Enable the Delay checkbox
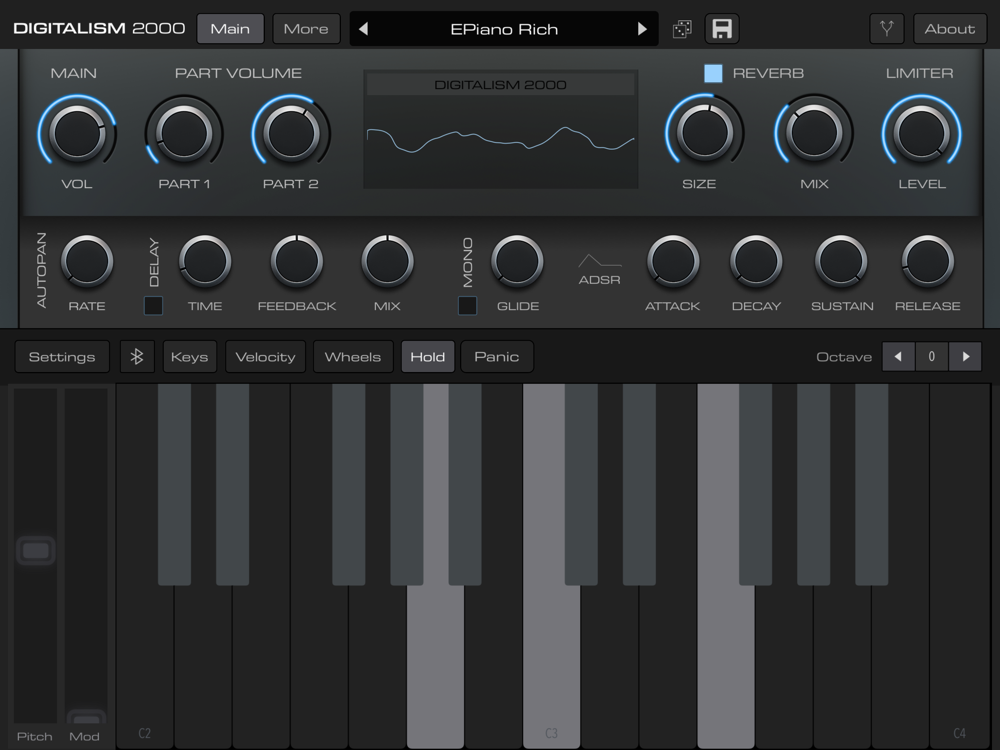Image resolution: width=1000 pixels, height=750 pixels. (x=153, y=305)
